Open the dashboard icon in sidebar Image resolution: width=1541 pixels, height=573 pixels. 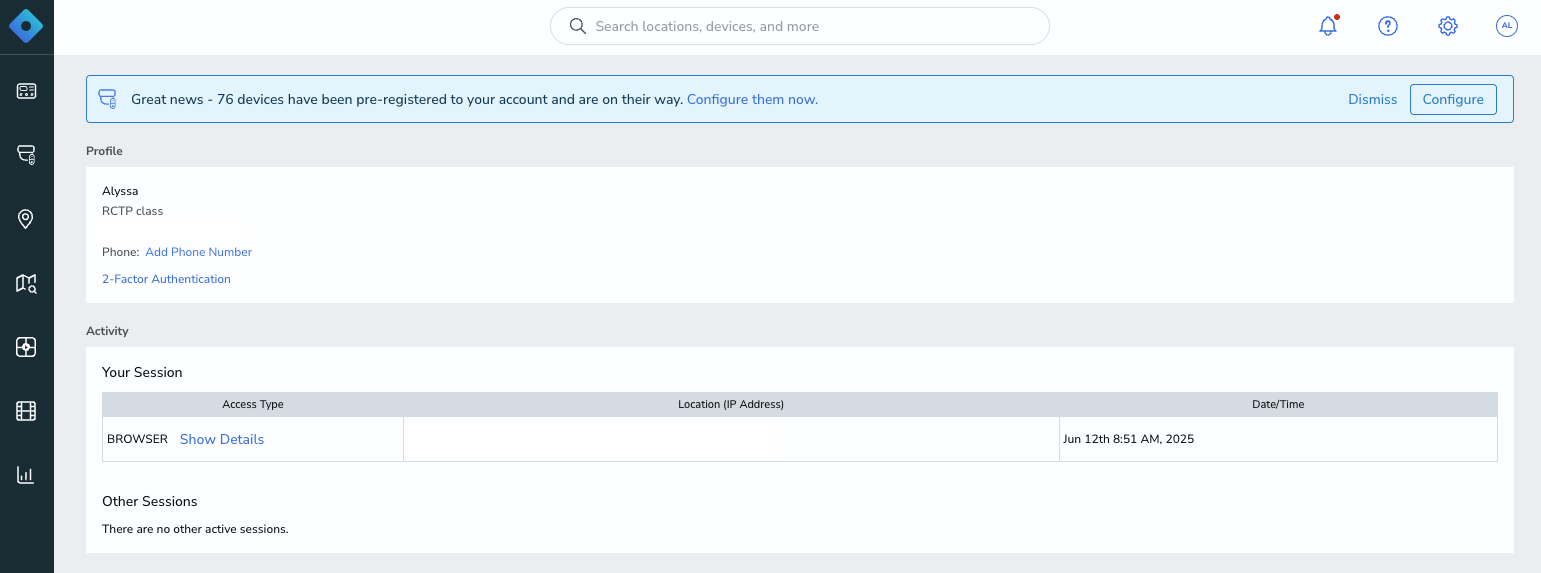pos(26,91)
